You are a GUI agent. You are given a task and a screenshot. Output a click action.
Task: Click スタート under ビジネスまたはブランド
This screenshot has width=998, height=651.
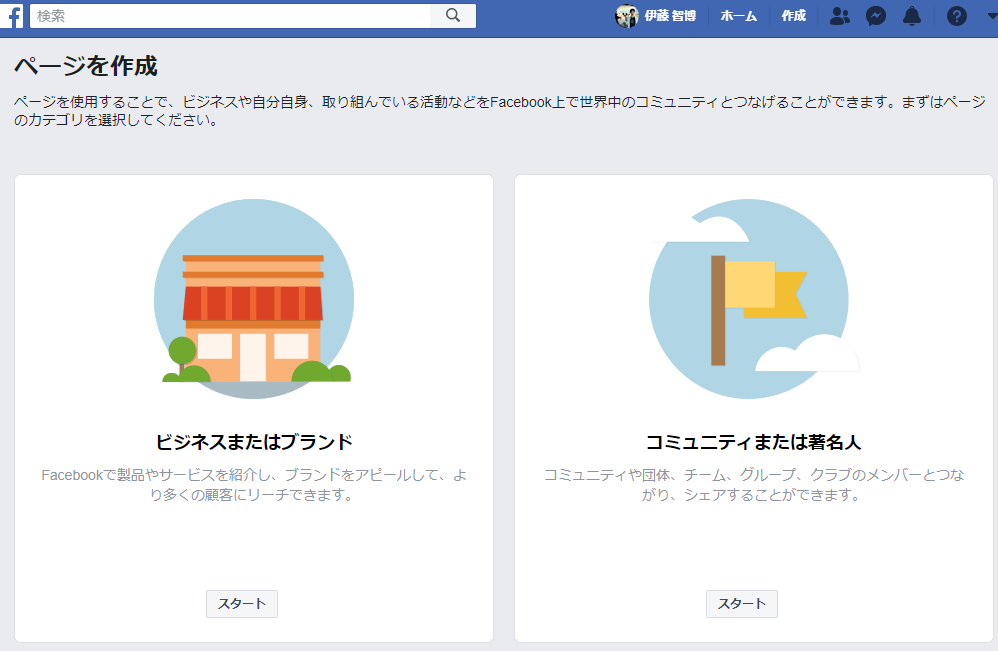[x=242, y=604]
